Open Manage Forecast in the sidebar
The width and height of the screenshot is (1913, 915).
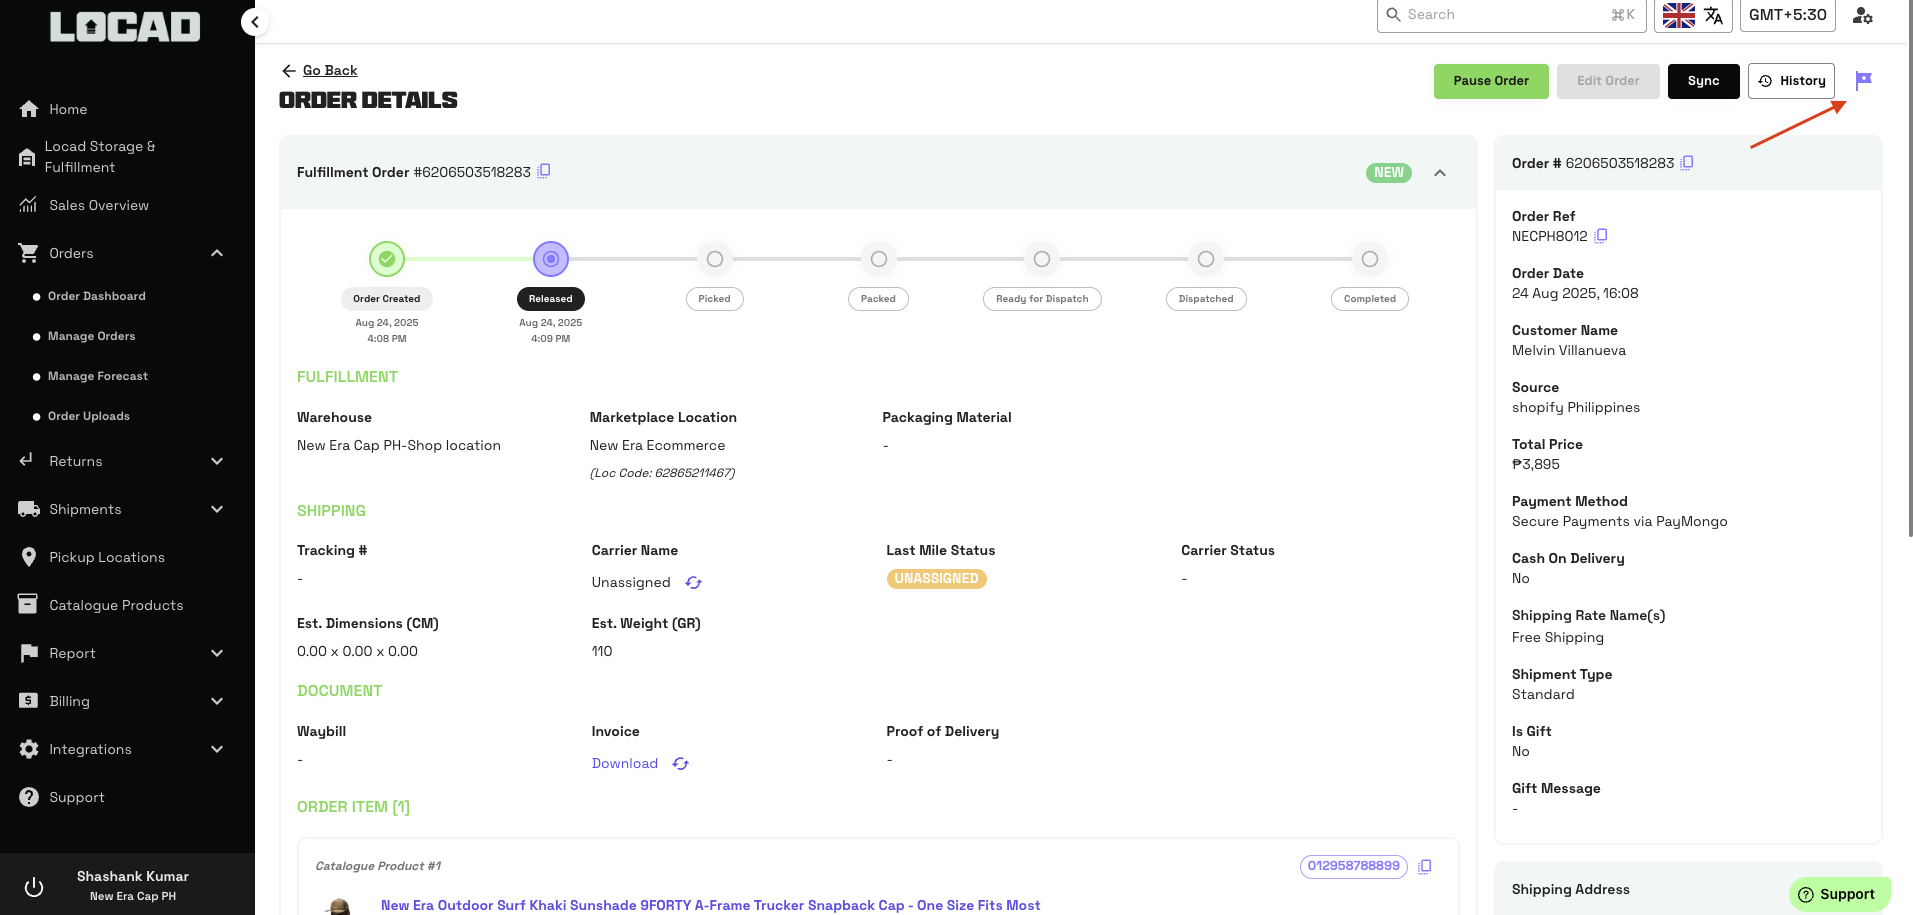coord(98,376)
